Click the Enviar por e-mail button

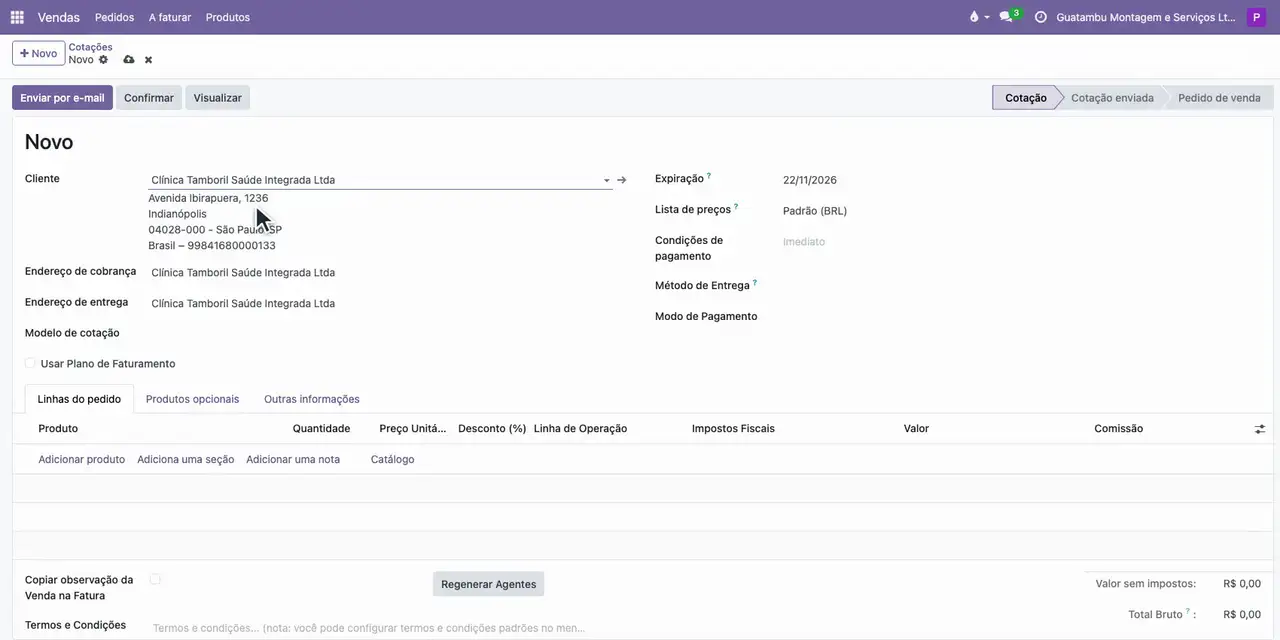(x=62, y=98)
